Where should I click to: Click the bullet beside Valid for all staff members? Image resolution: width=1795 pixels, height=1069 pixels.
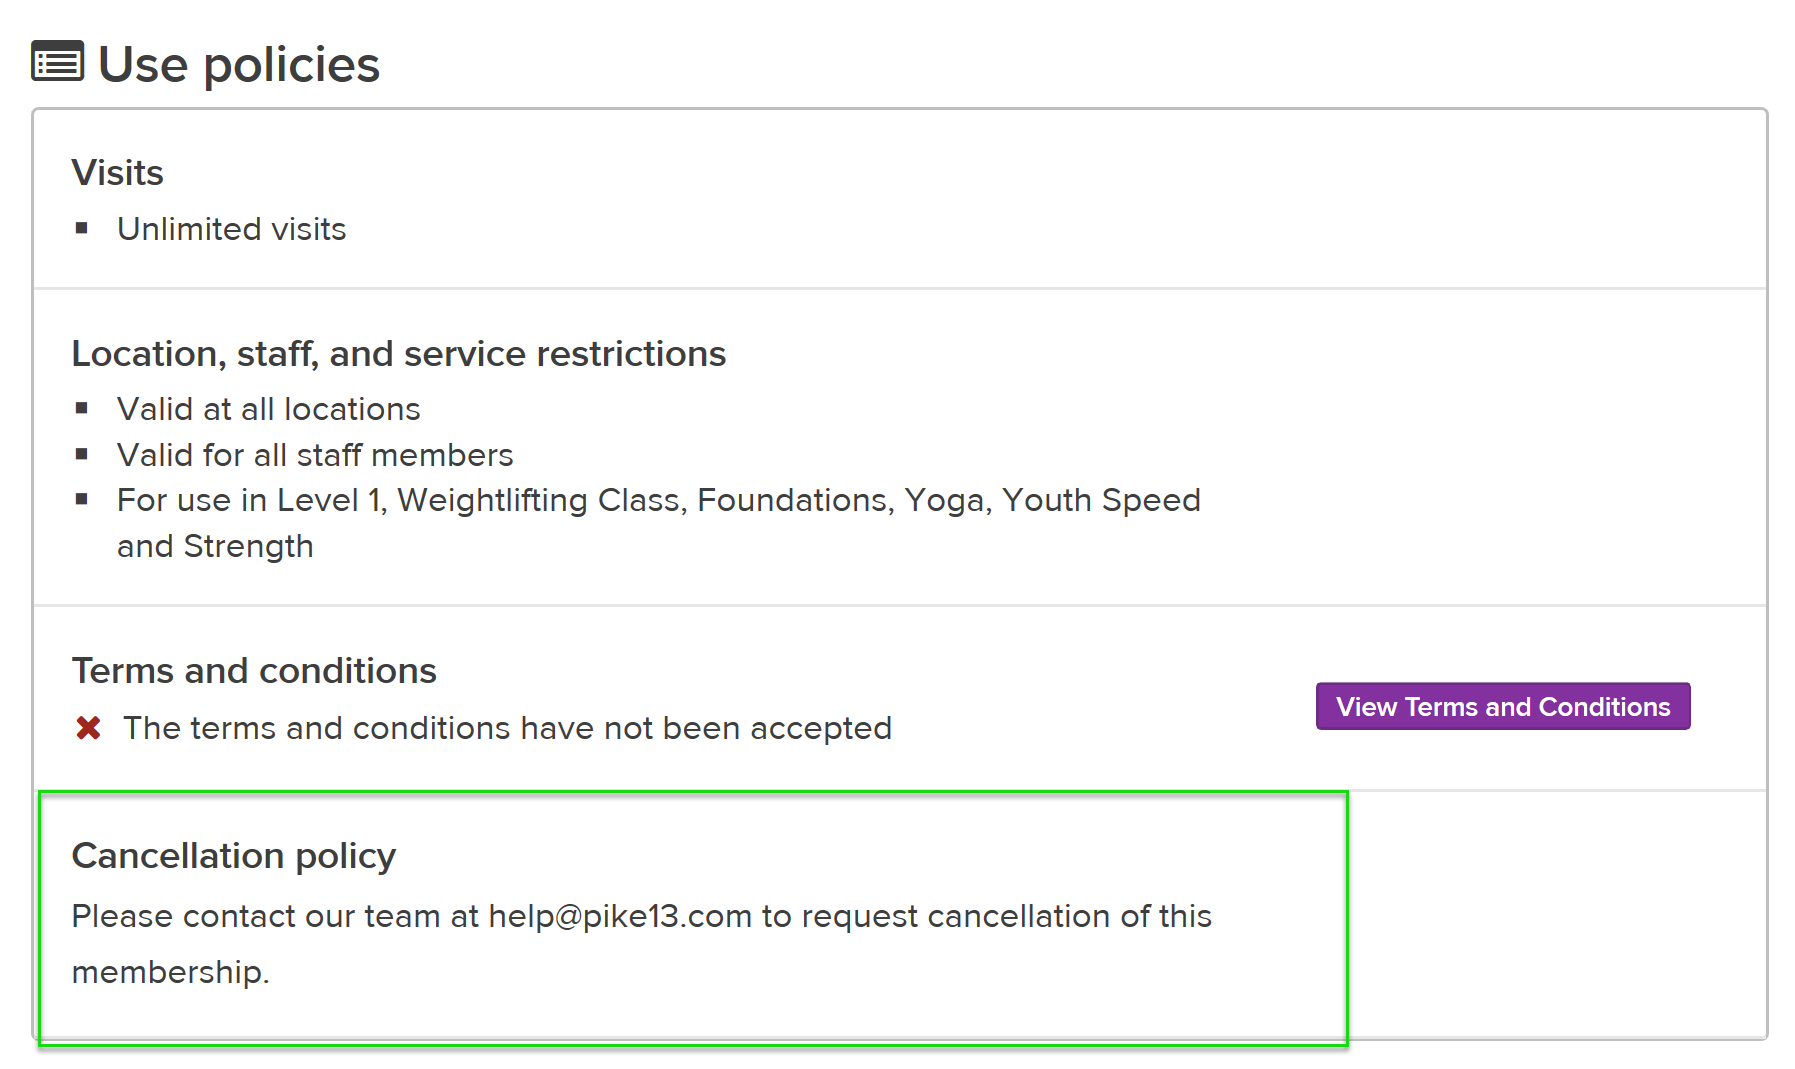coord(82,454)
